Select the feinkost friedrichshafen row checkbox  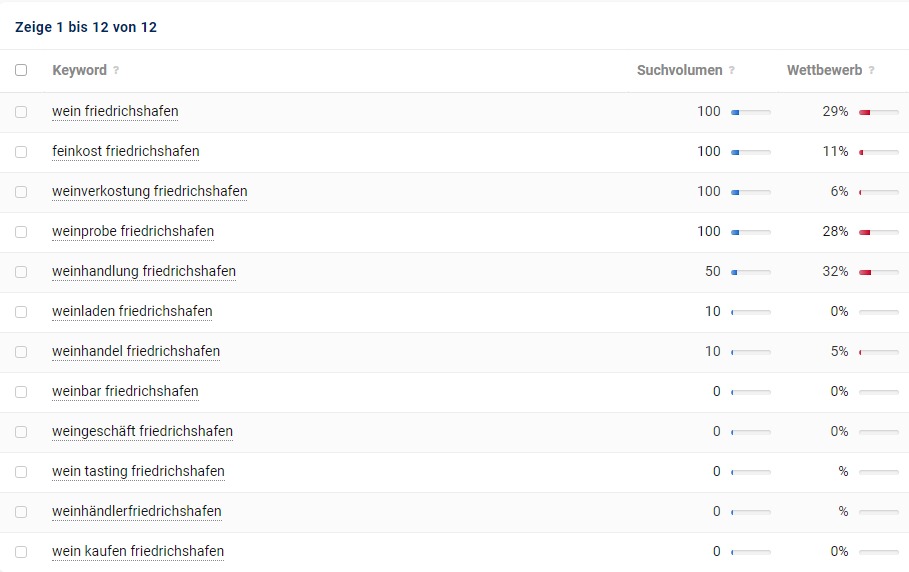click(x=21, y=152)
